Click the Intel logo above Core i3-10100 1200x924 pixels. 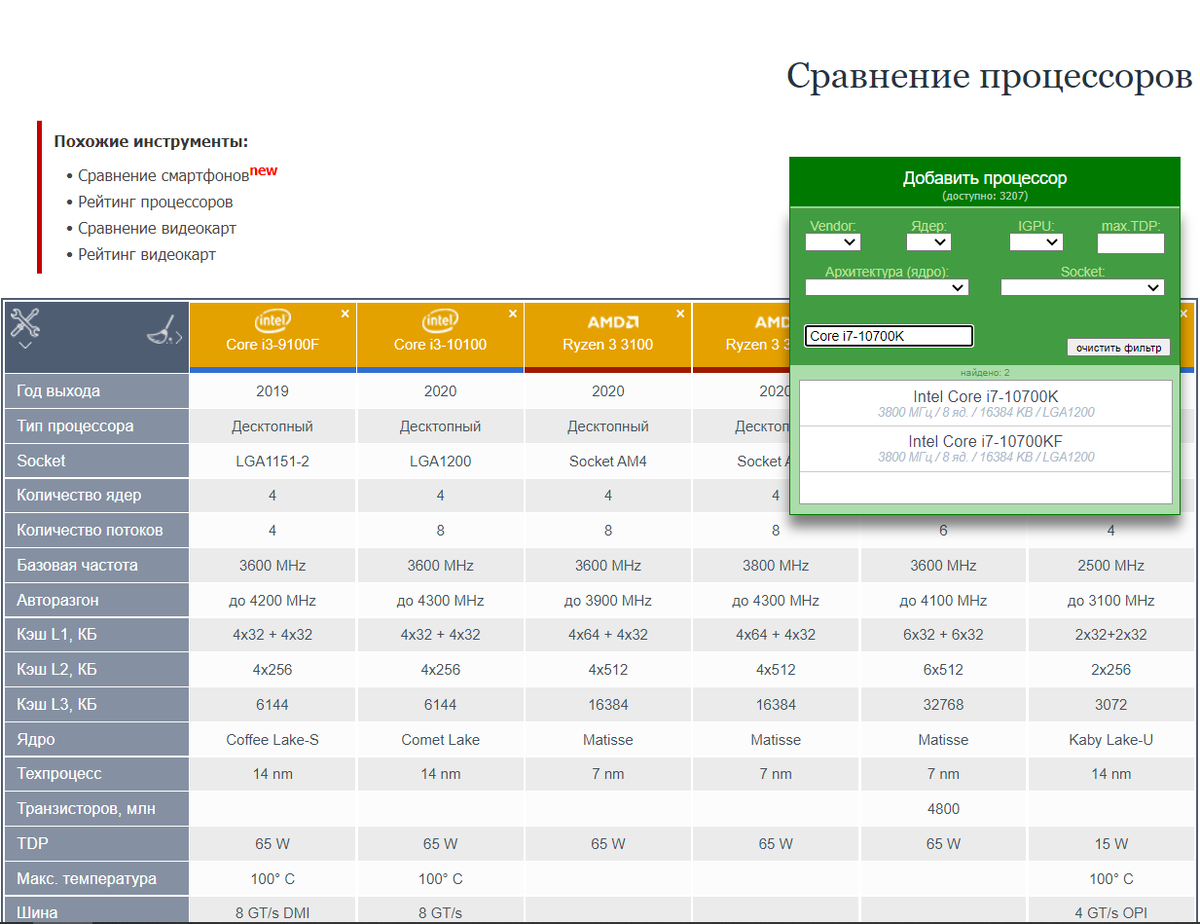[440, 321]
